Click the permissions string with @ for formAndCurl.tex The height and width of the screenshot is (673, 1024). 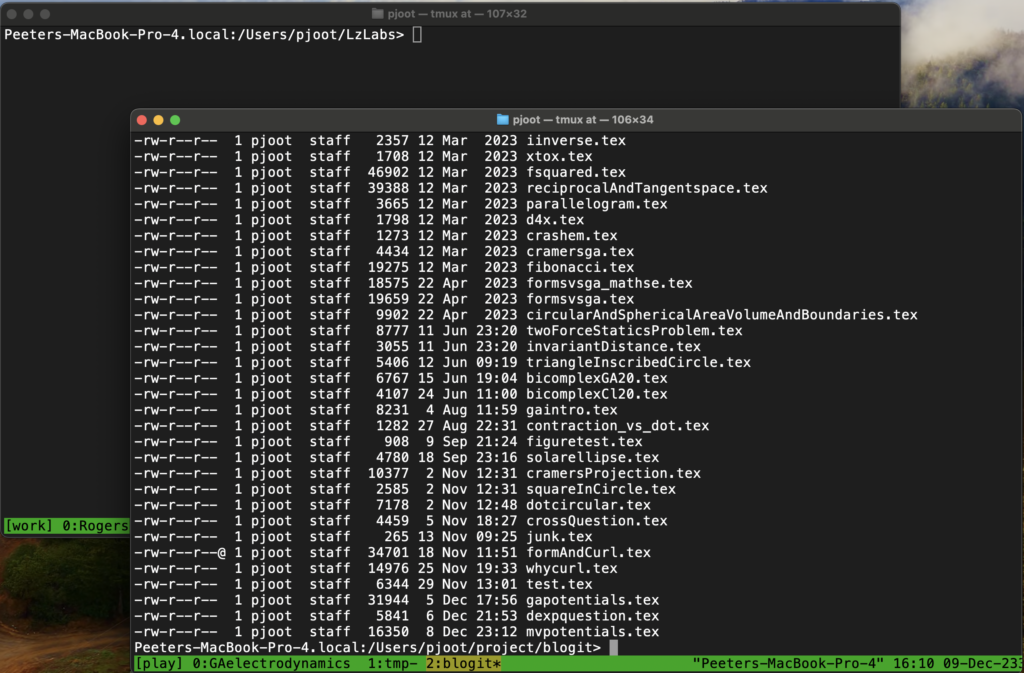tap(180, 552)
